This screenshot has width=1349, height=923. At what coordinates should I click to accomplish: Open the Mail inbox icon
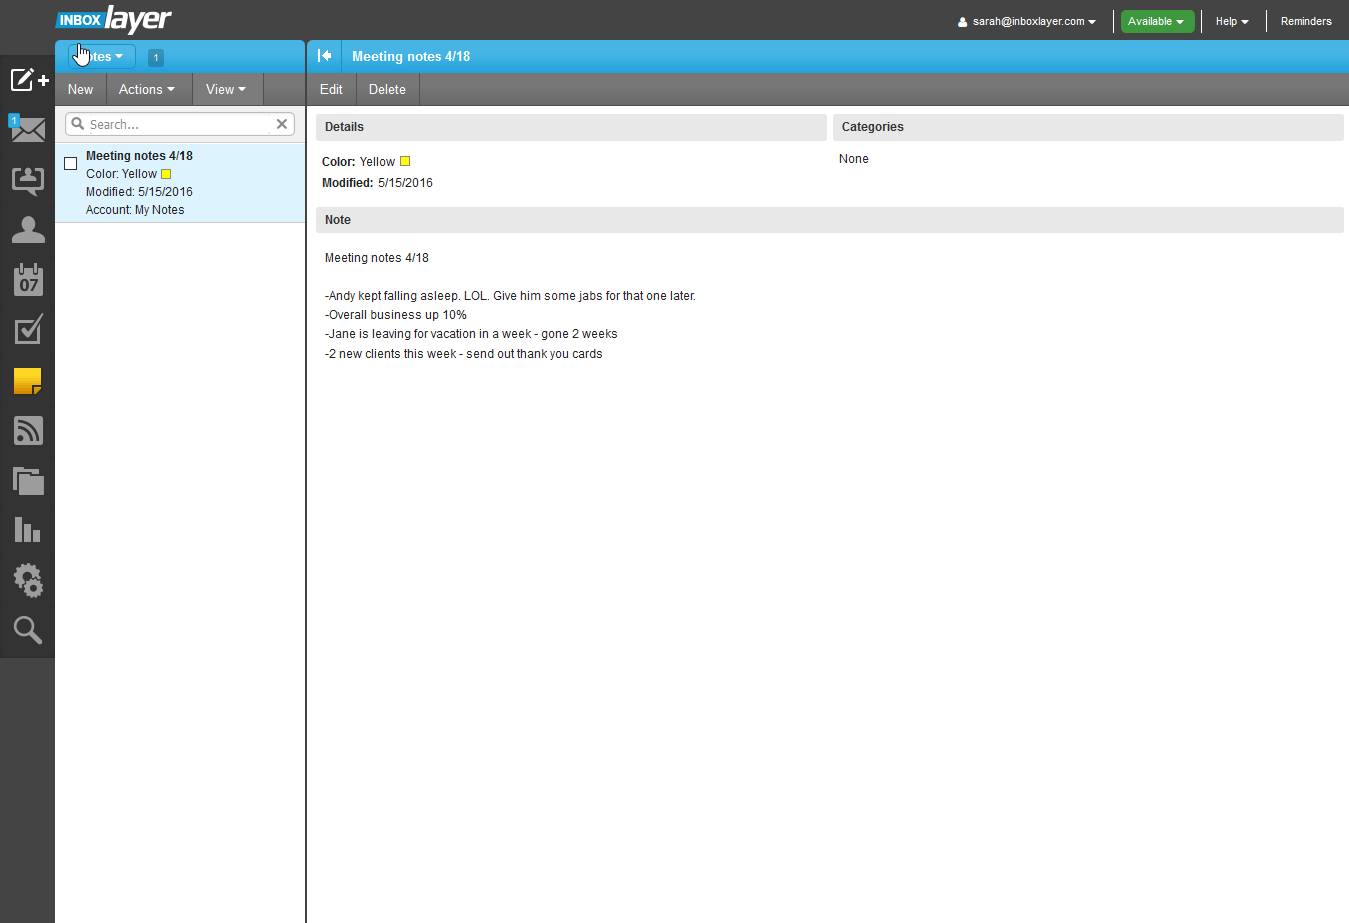pyautogui.click(x=27, y=130)
